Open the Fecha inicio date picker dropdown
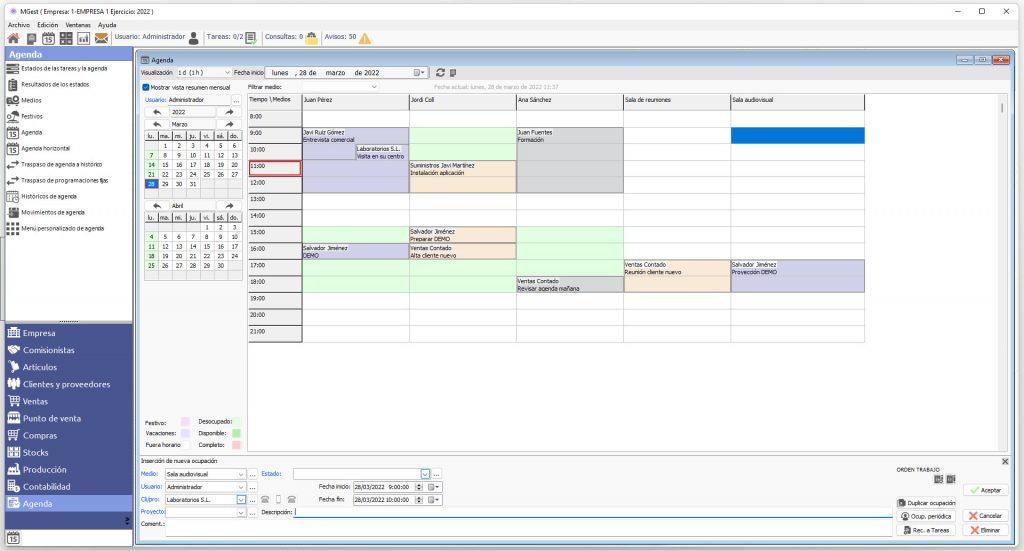The width and height of the screenshot is (1024, 551). [x=419, y=72]
